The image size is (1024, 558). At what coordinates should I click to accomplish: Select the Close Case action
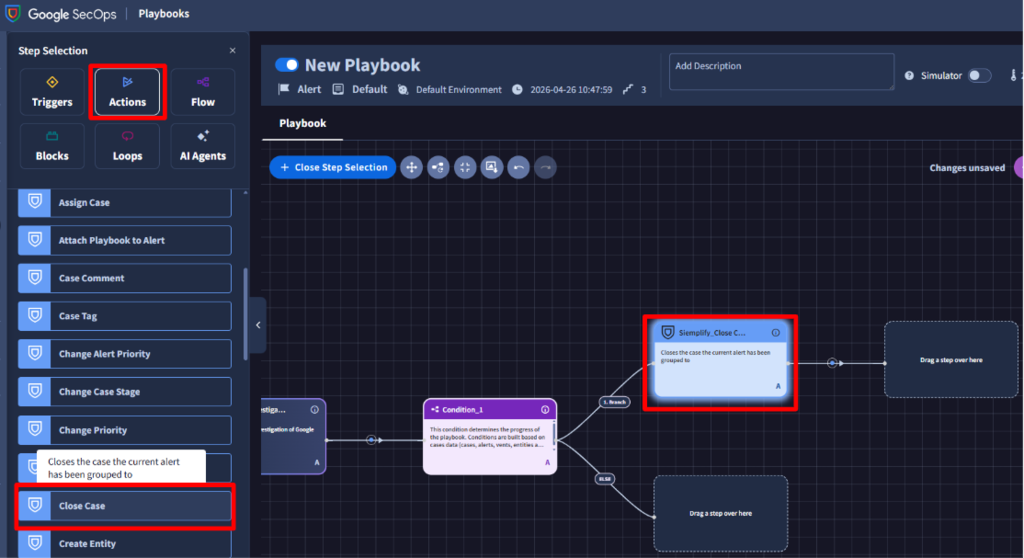point(125,506)
